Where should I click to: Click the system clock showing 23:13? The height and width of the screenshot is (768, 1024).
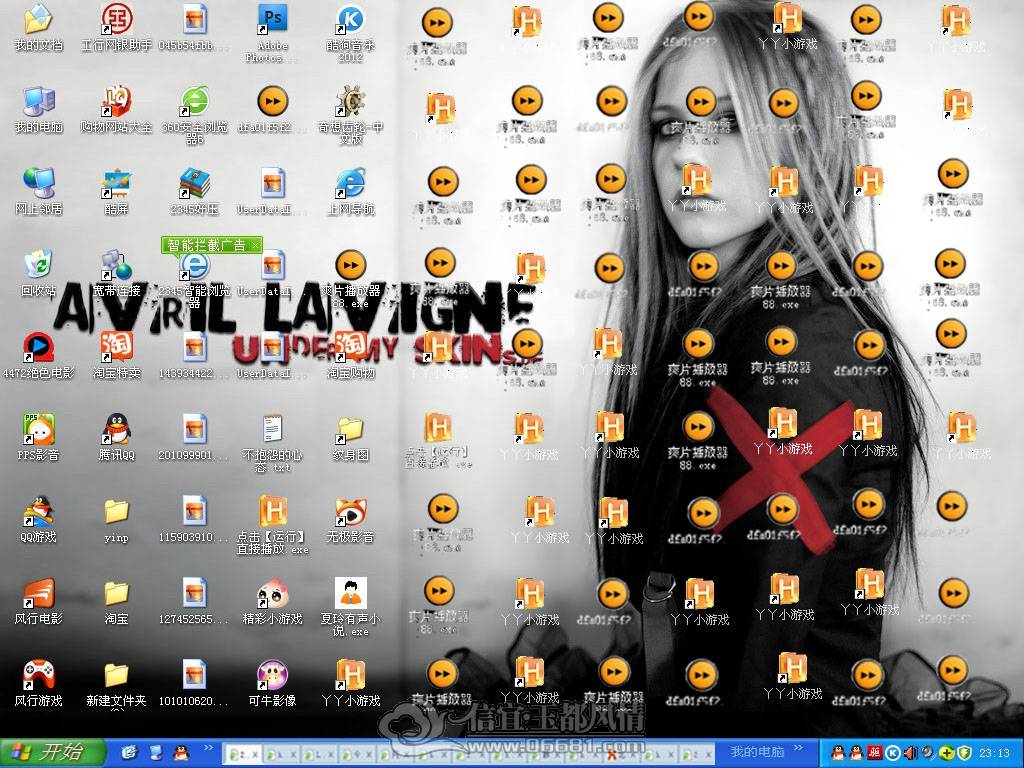994,753
